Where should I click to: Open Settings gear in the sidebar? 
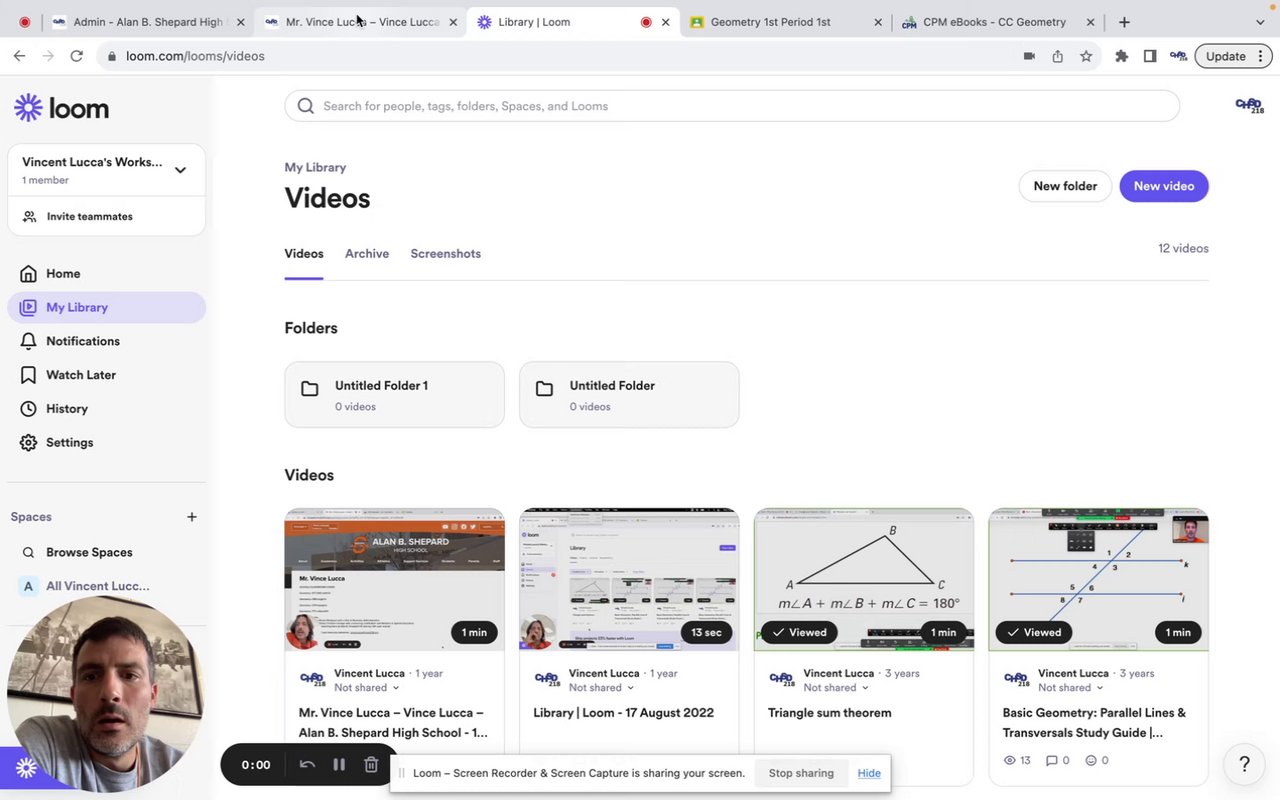click(28, 442)
